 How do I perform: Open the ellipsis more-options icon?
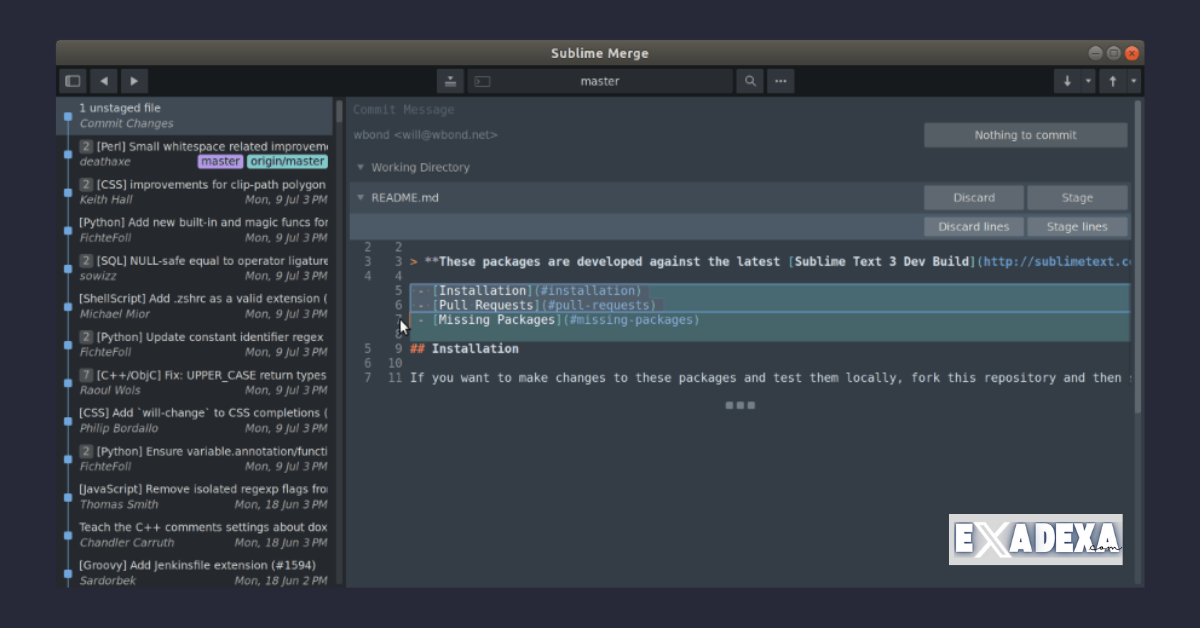pos(781,81)
